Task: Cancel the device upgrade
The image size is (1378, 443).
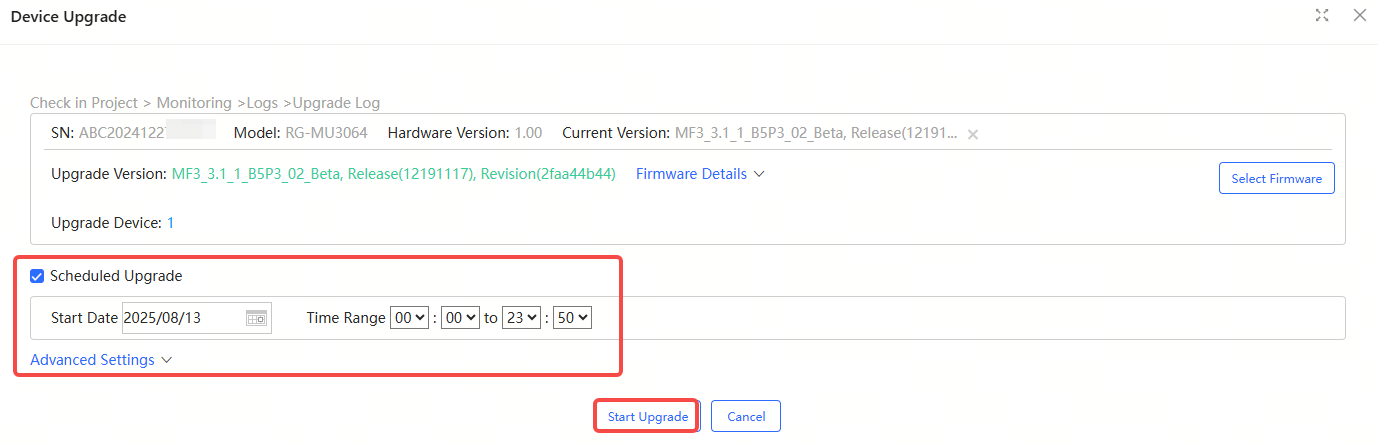Action: 745,416
